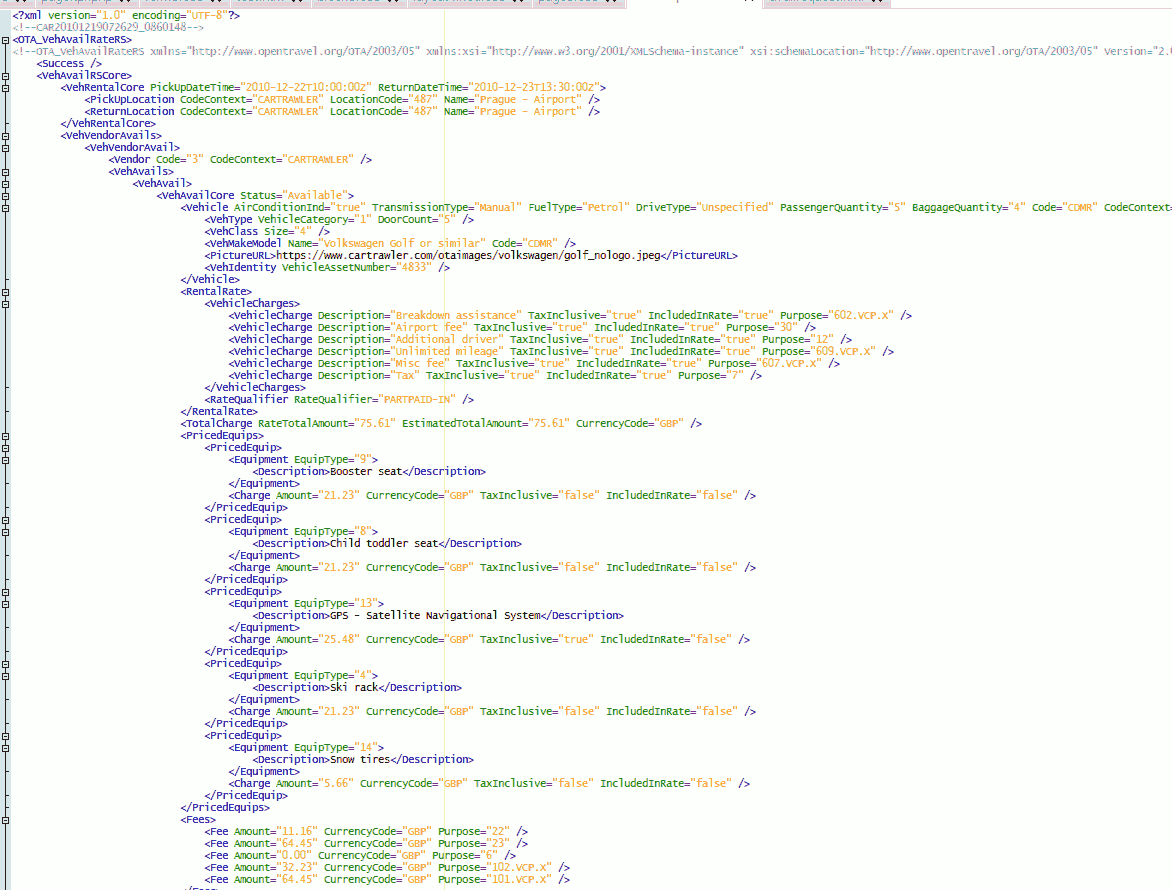Collapse the PricedEquips fold marker
The width and height of the screenshot is (1172, 890).
(5, 436)
